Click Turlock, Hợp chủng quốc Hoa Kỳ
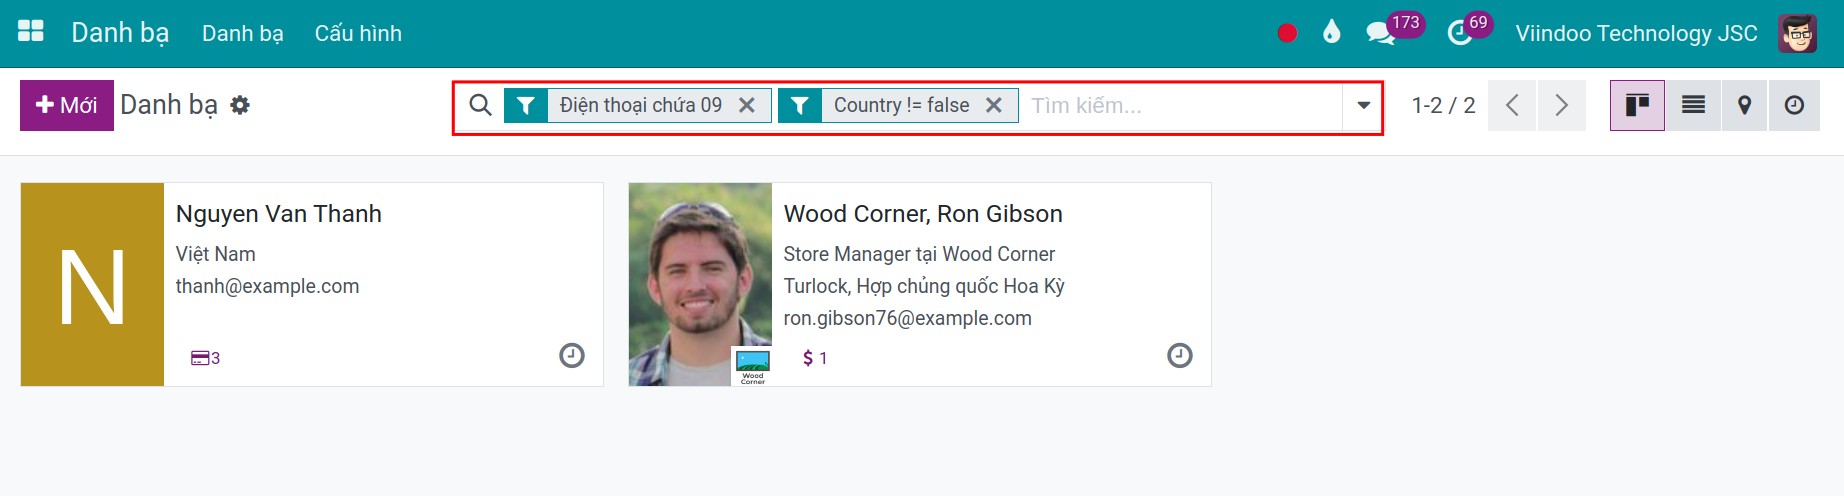Screen dimensions: 1844x496 [924, 286]
